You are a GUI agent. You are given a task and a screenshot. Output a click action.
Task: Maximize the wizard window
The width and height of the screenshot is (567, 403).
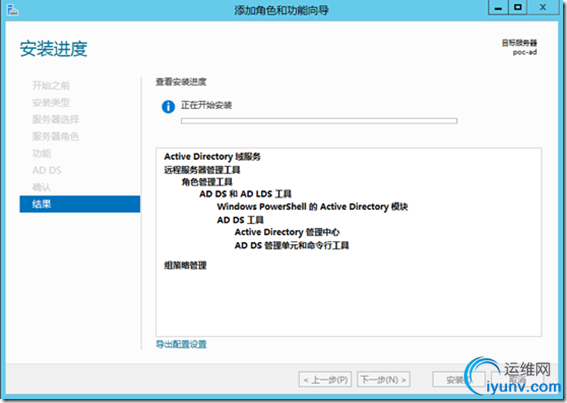pyautogui.click(x=518, y=7)
